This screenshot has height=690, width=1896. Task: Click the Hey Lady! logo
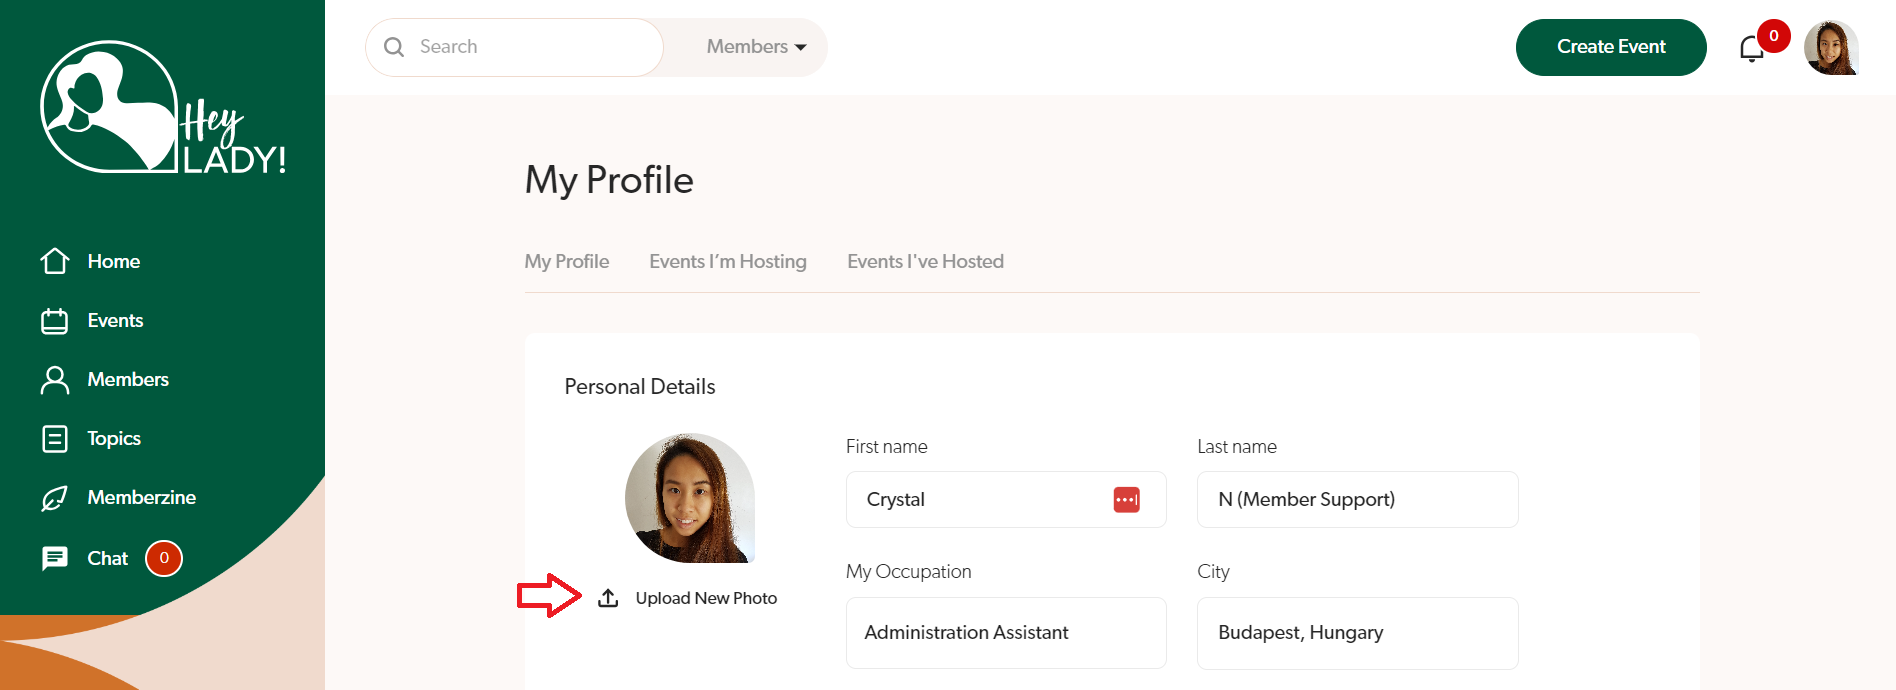(163, 108)
